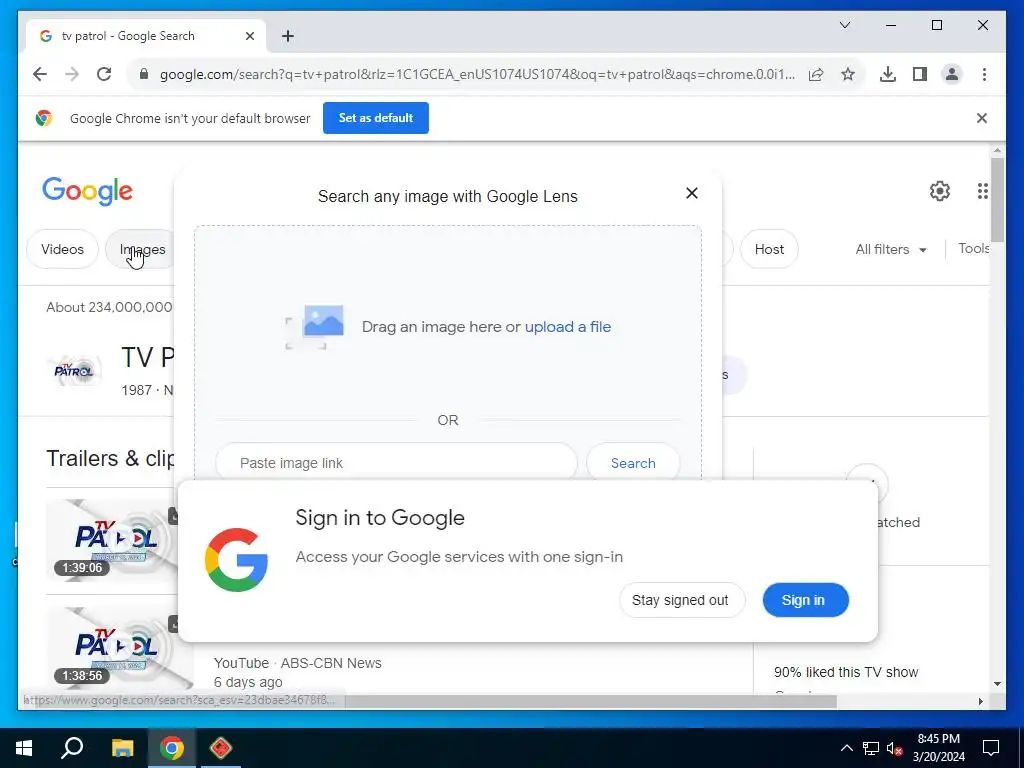The width and height of the screenshot is (1024, 768).
Task: Click the horizontal page scrollbar
Action: 590,701
